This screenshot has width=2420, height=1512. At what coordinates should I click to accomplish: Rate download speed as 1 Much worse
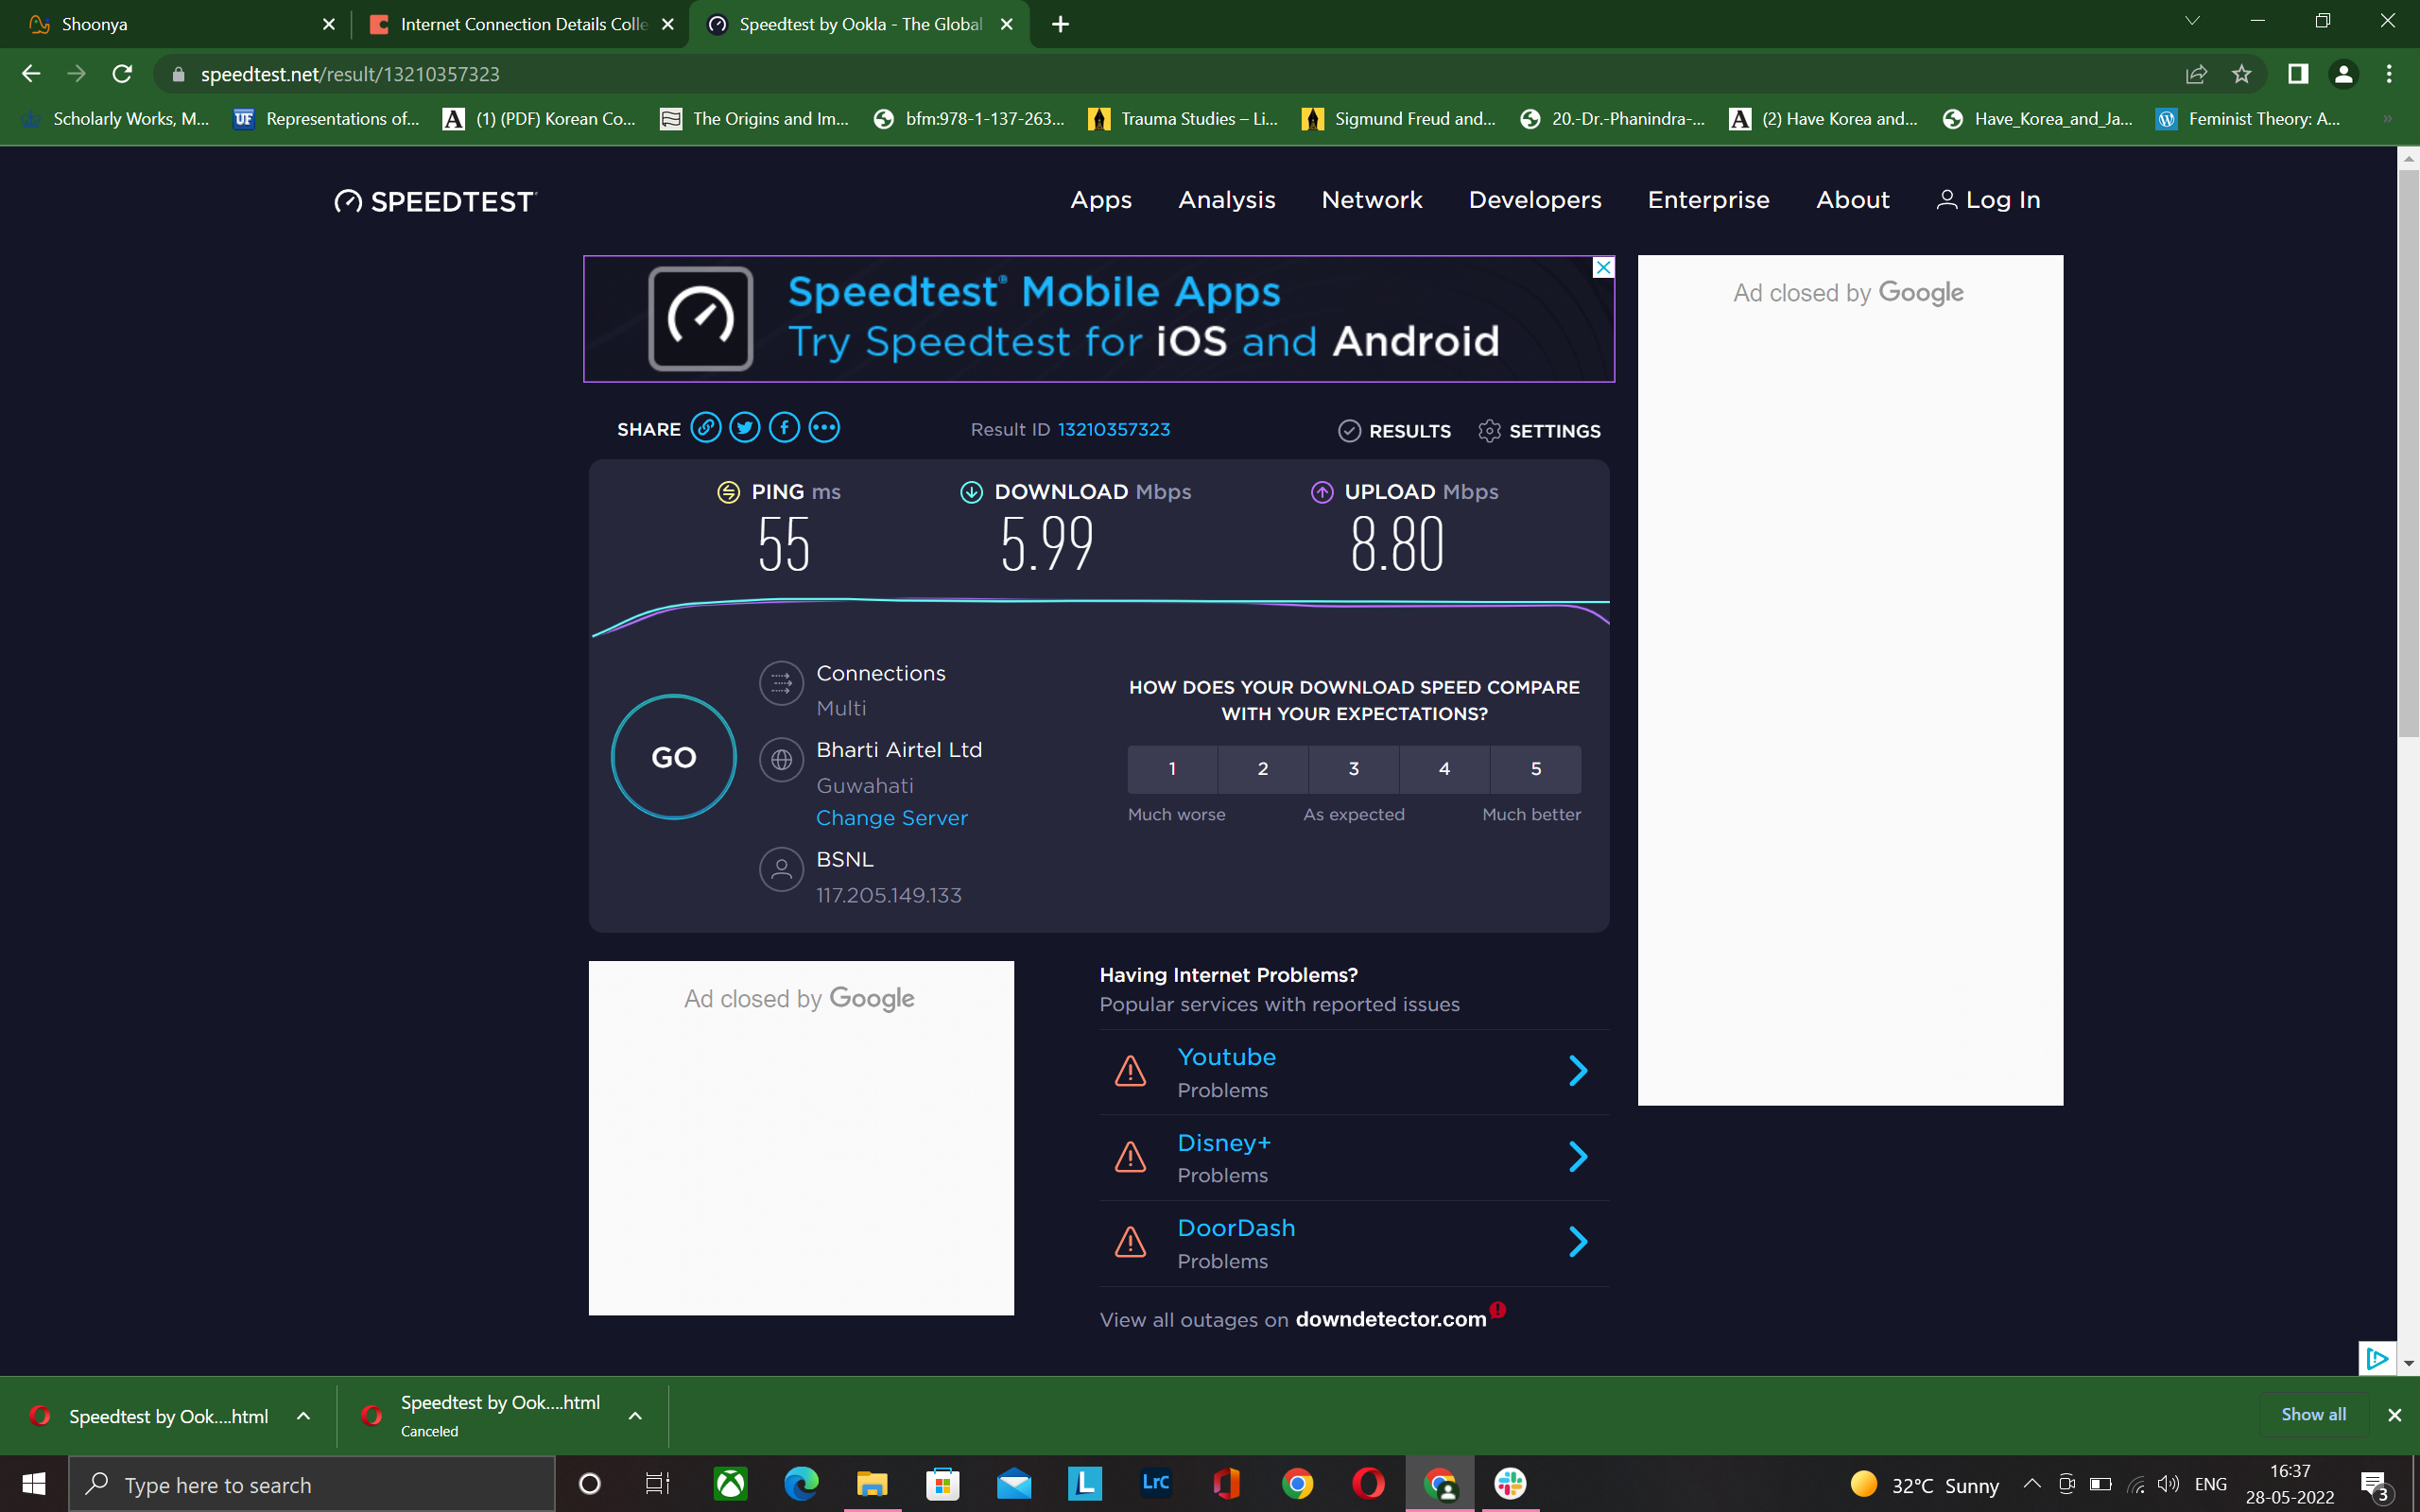[x=1172, y=768]
